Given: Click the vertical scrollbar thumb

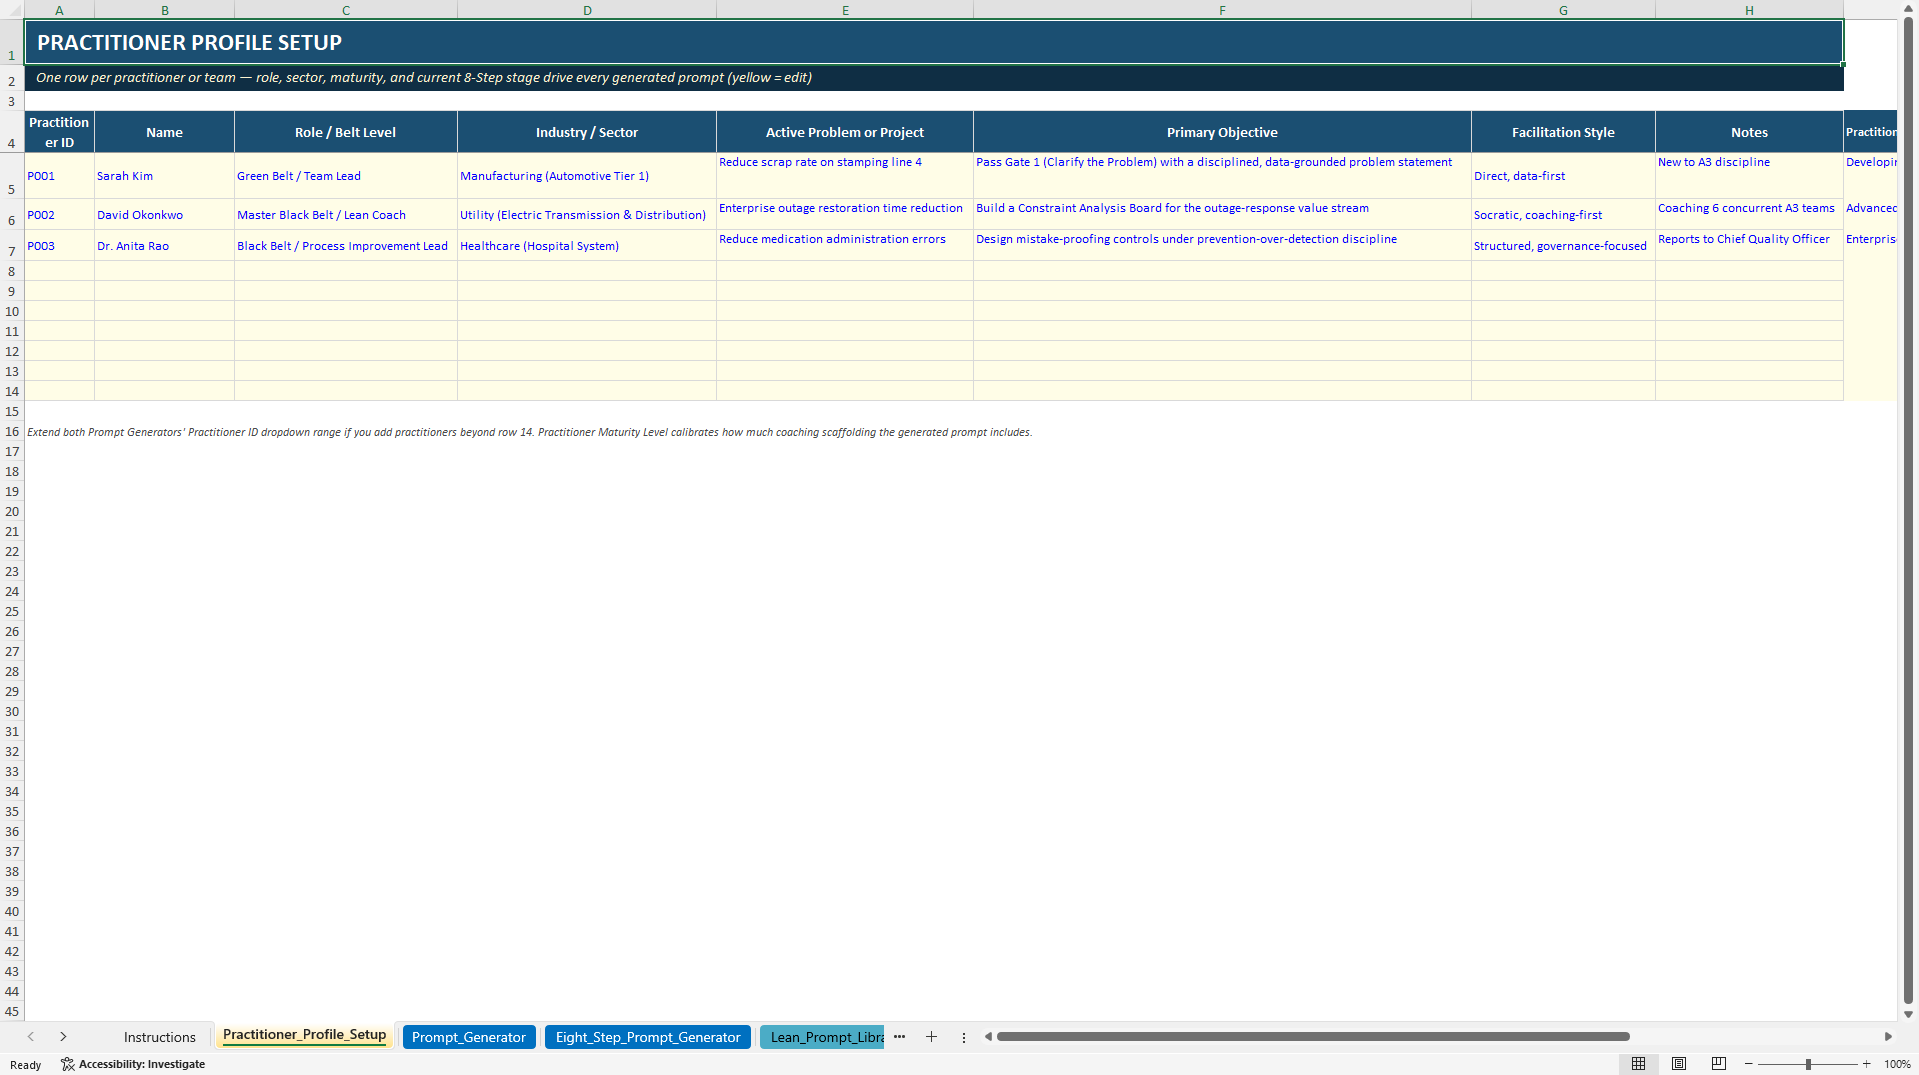Looking at the screenshot, I should (1908, 510).
